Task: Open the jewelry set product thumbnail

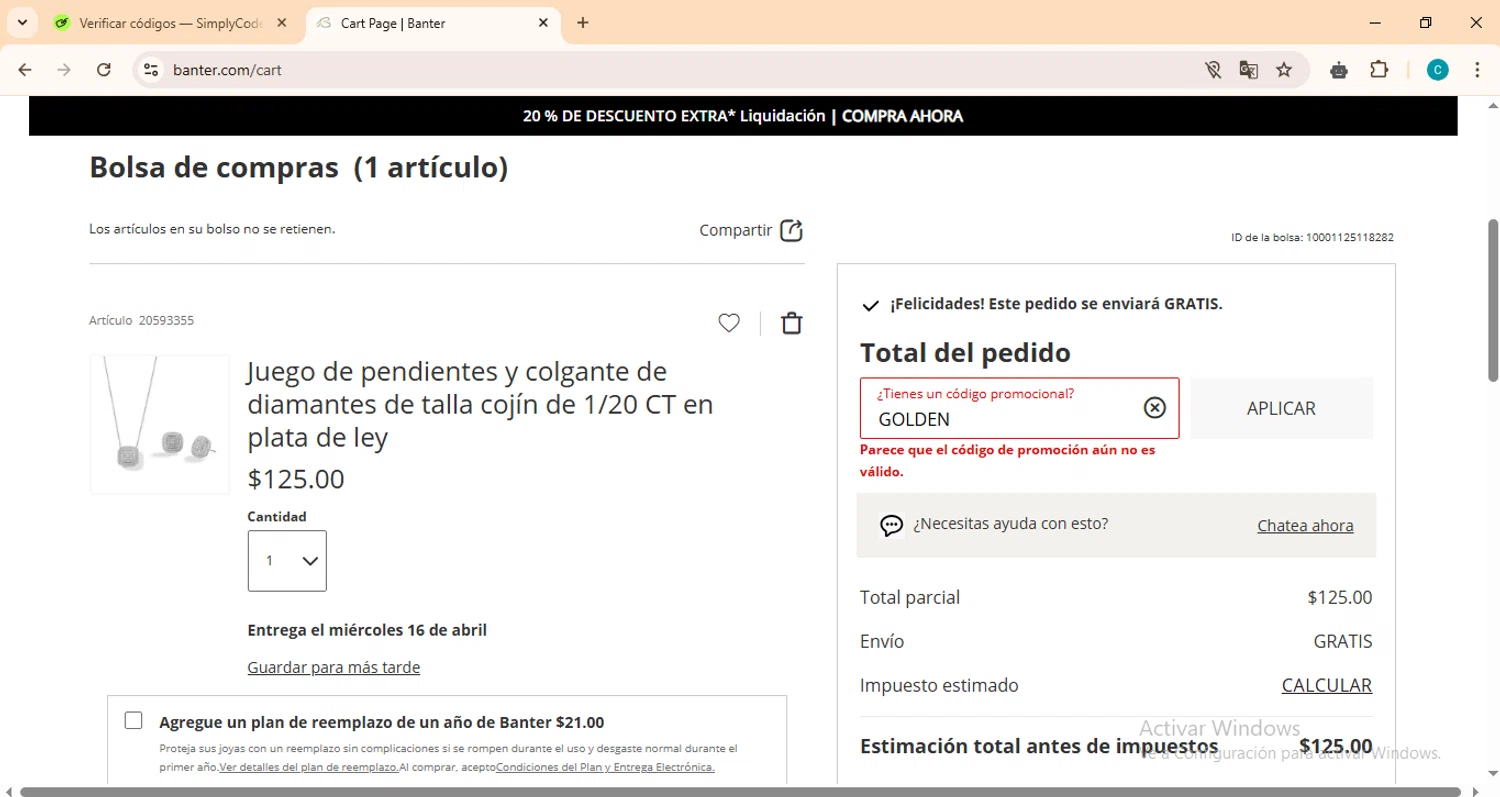Action: (160, 424)
